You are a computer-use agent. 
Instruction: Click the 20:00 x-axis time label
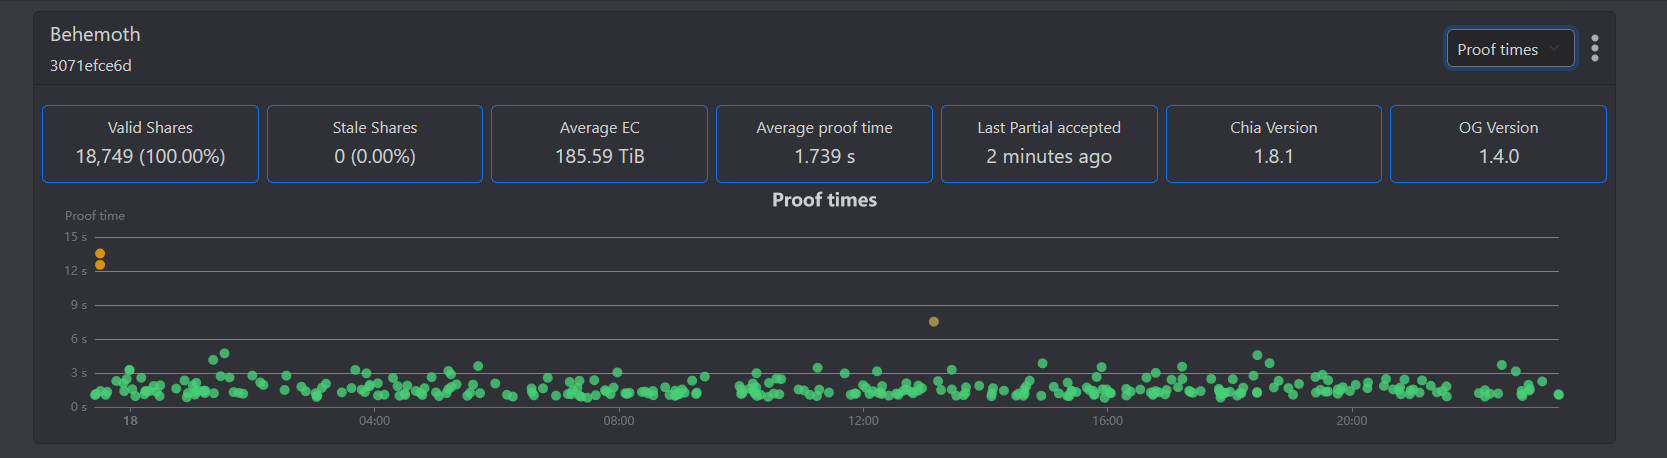coord(1352,421)
